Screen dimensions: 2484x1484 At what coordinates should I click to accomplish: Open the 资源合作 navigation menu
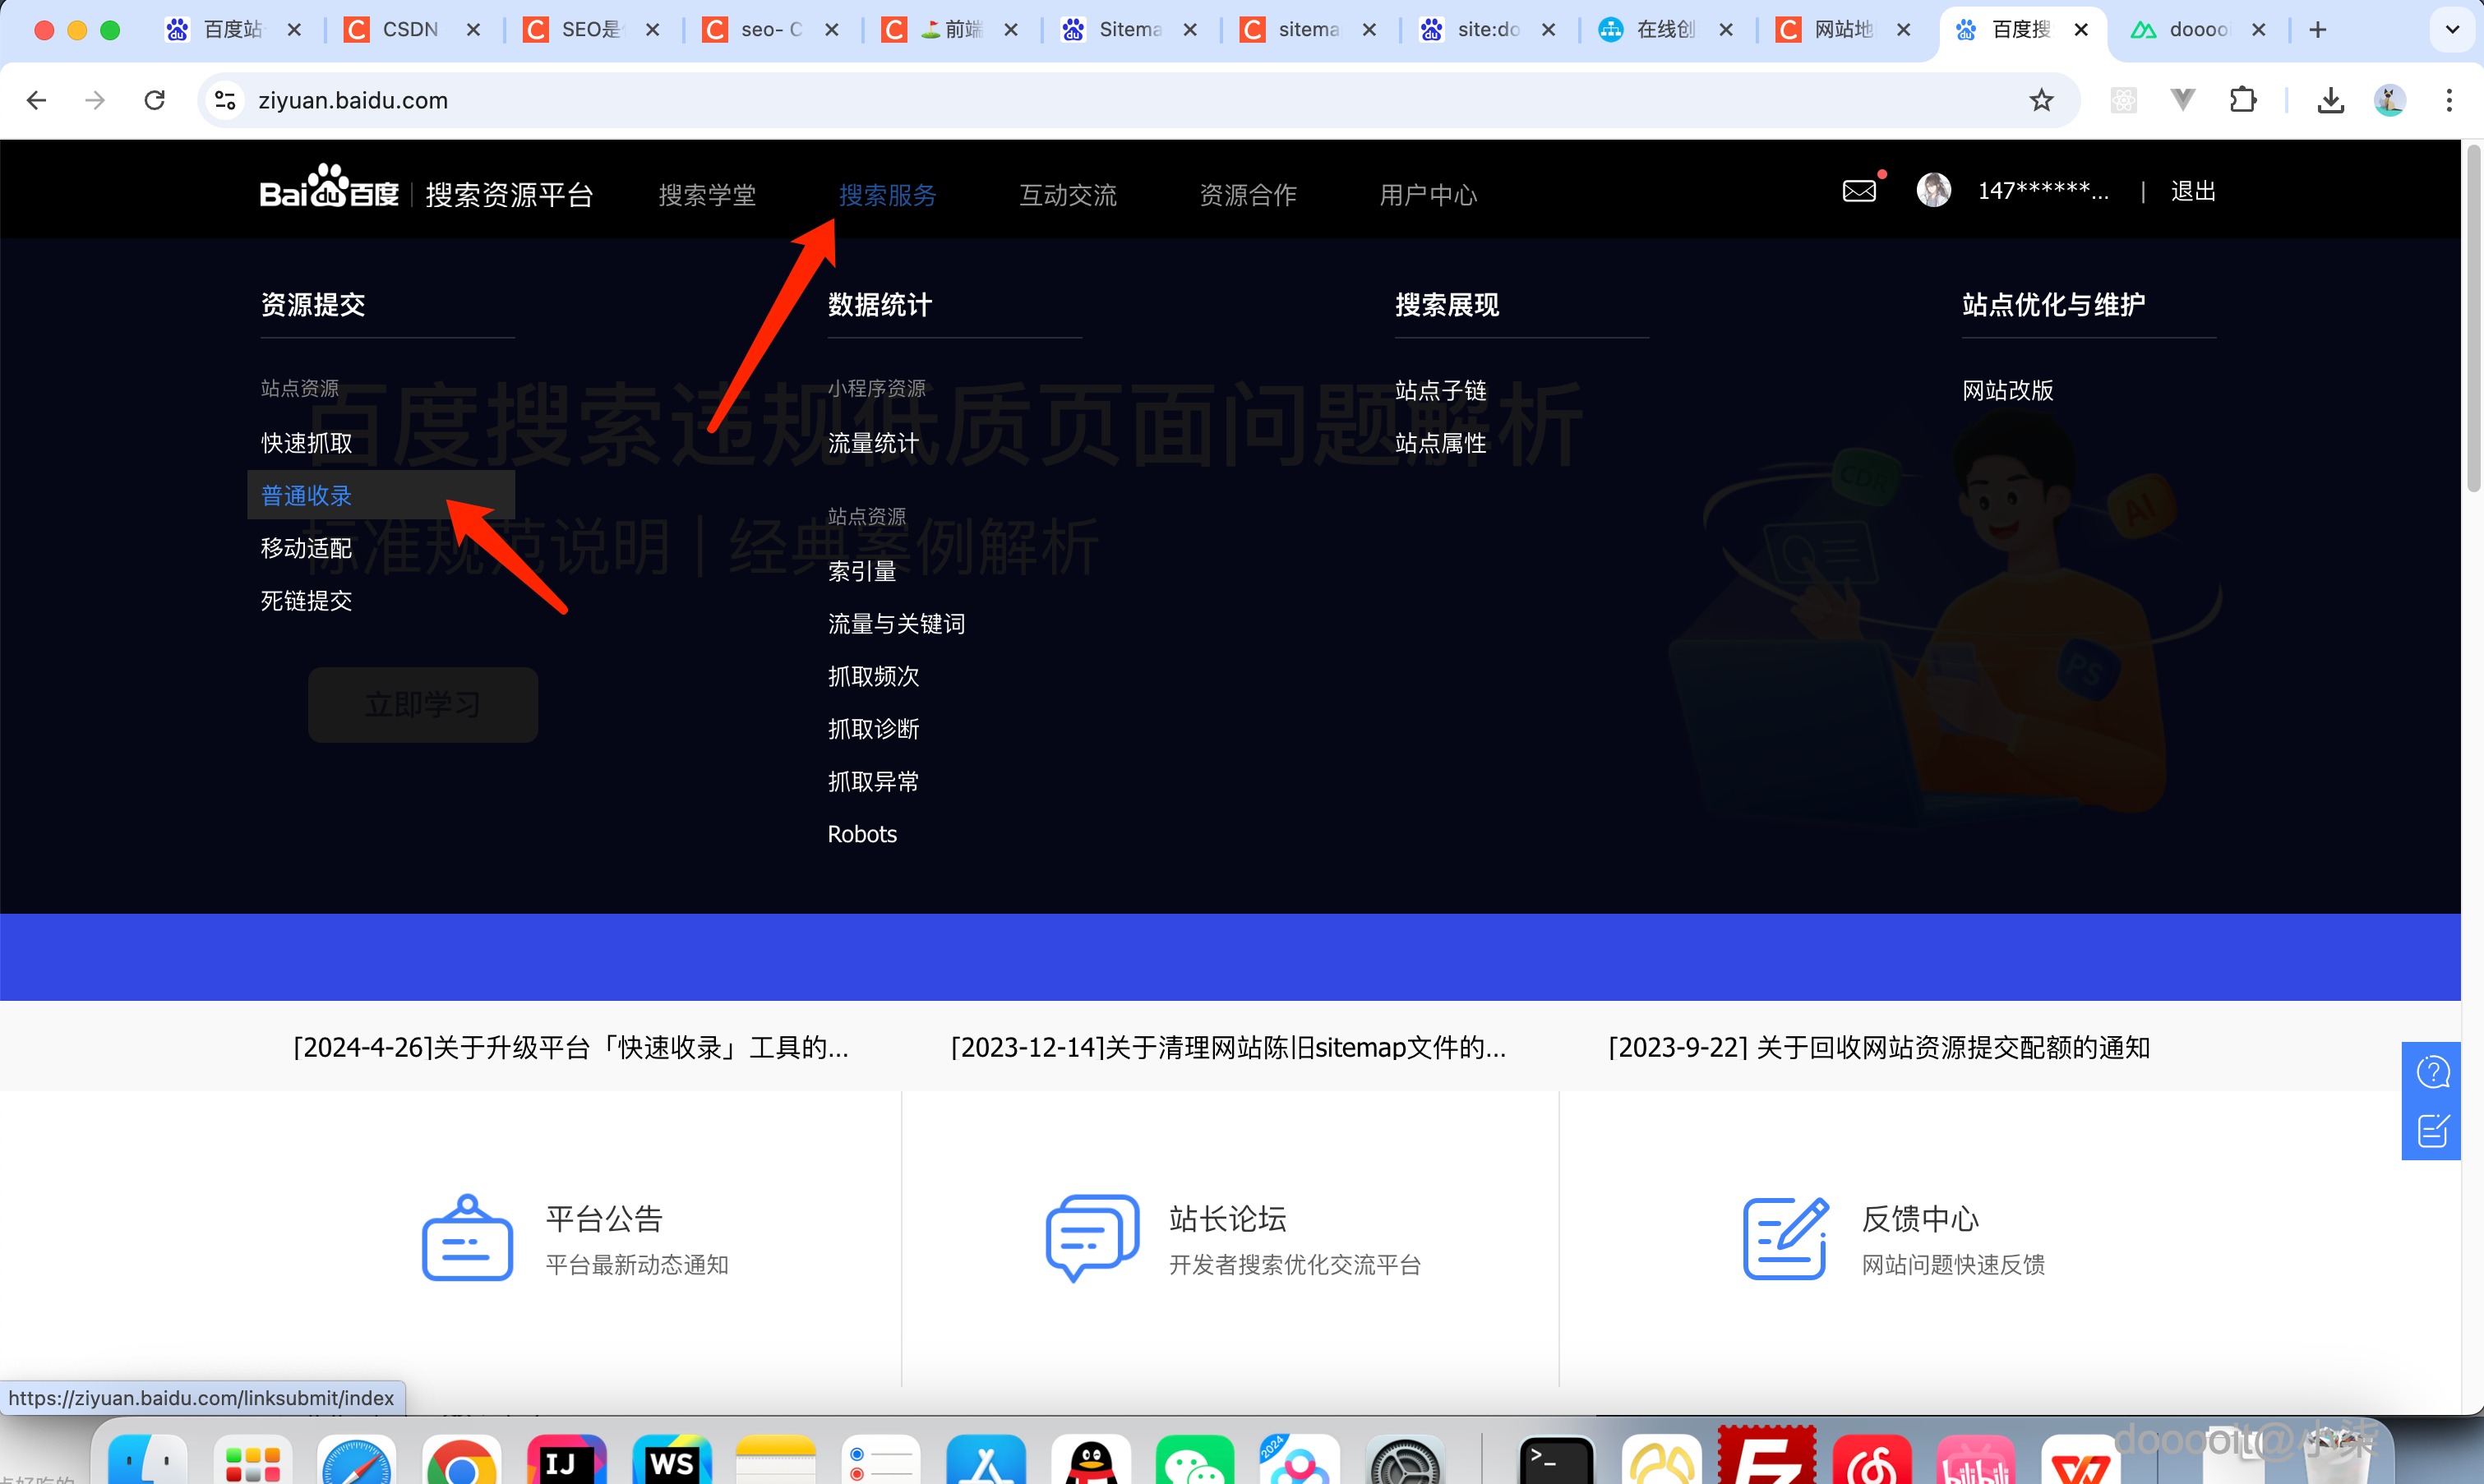(x=1247, y=195)
